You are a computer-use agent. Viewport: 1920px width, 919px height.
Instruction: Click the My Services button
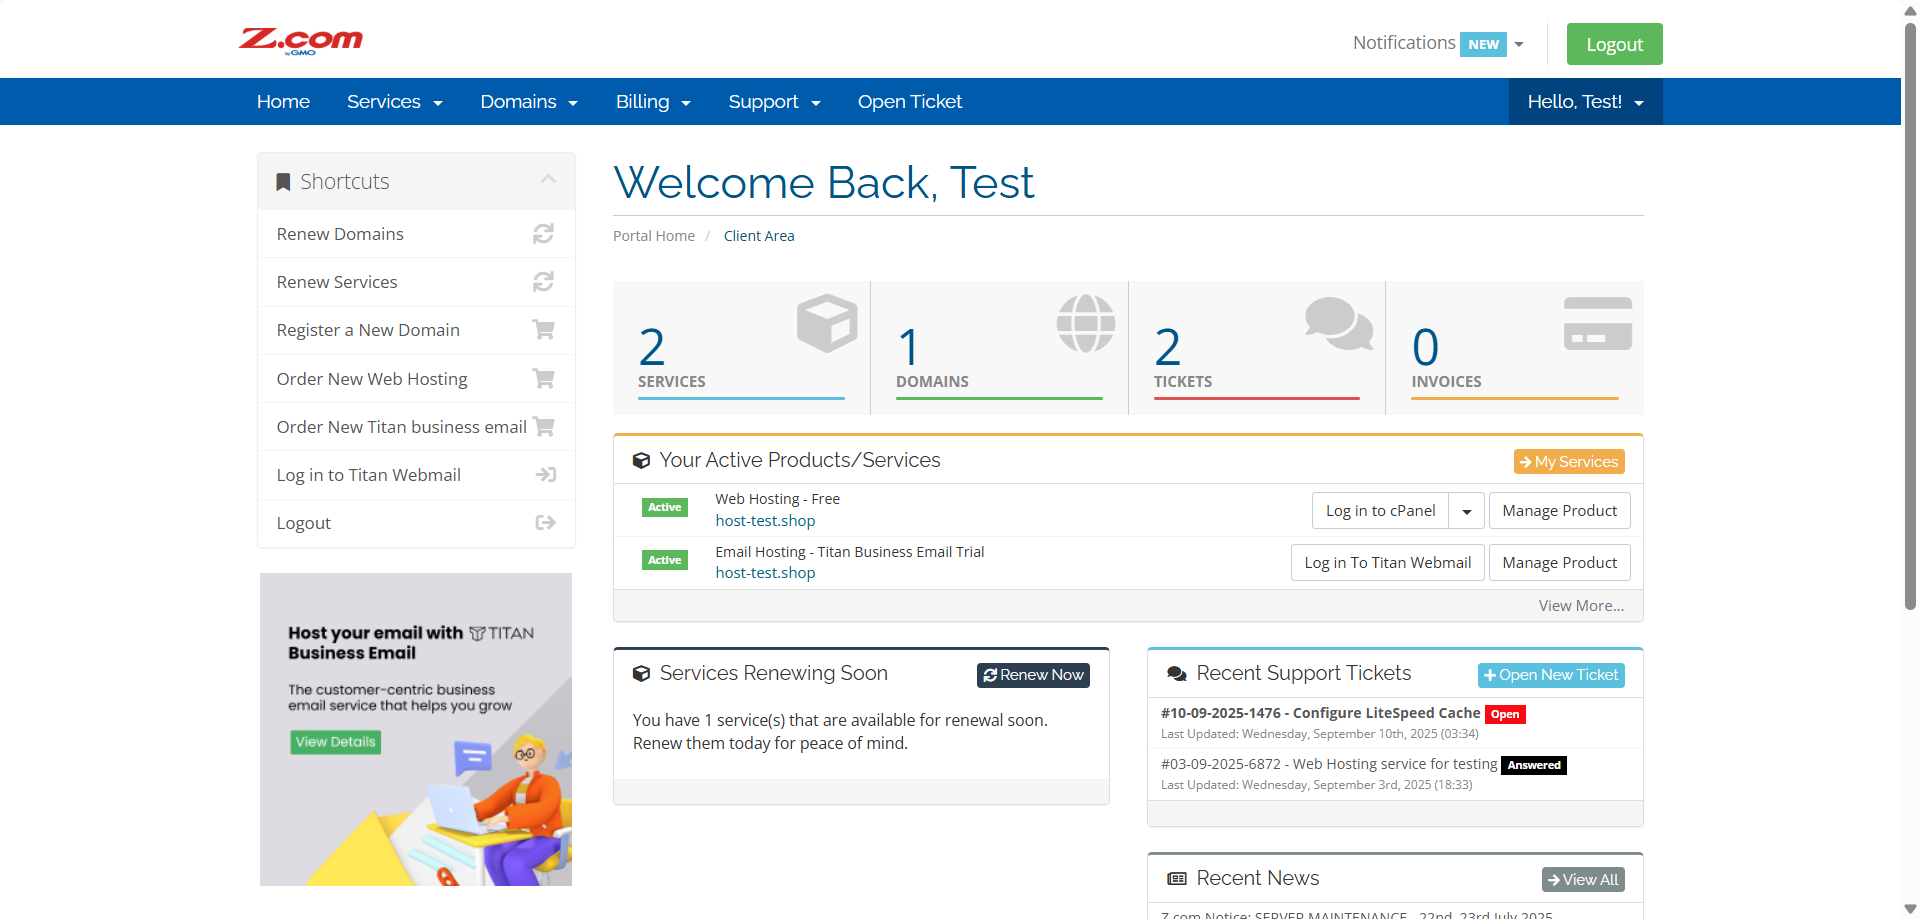pos(1569,461)
